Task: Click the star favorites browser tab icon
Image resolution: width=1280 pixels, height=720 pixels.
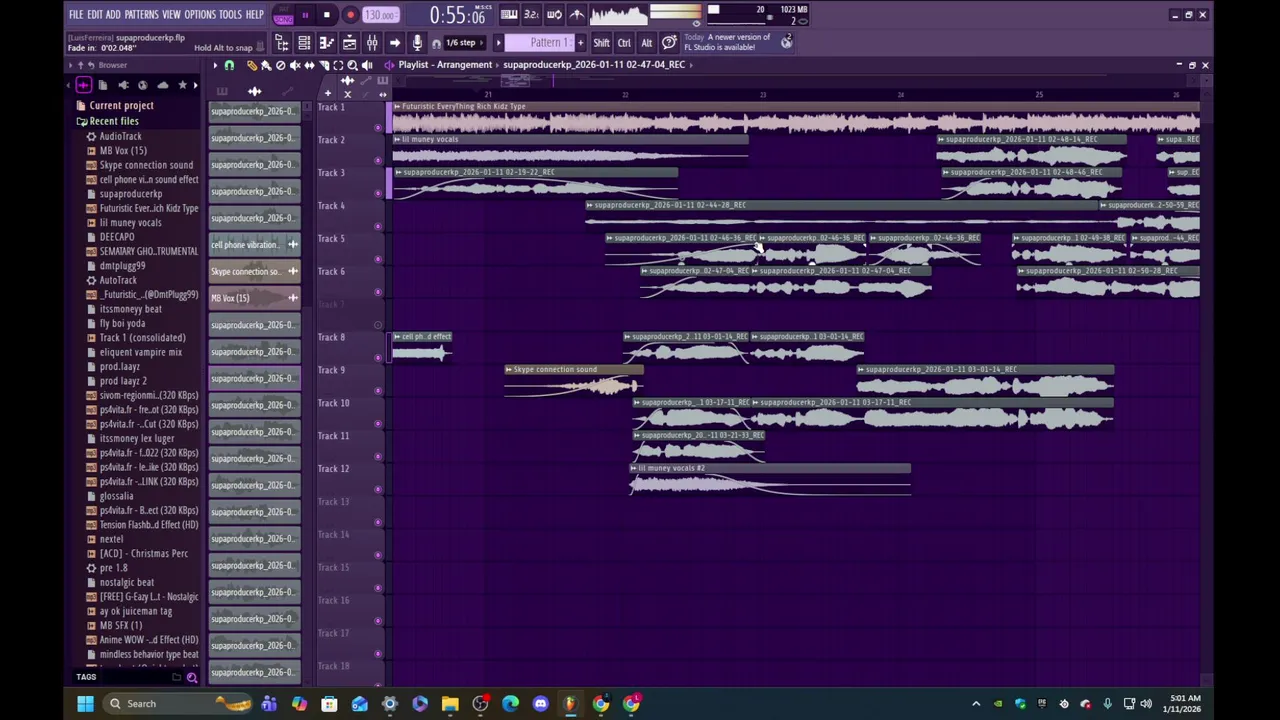Action: [182, 85]
